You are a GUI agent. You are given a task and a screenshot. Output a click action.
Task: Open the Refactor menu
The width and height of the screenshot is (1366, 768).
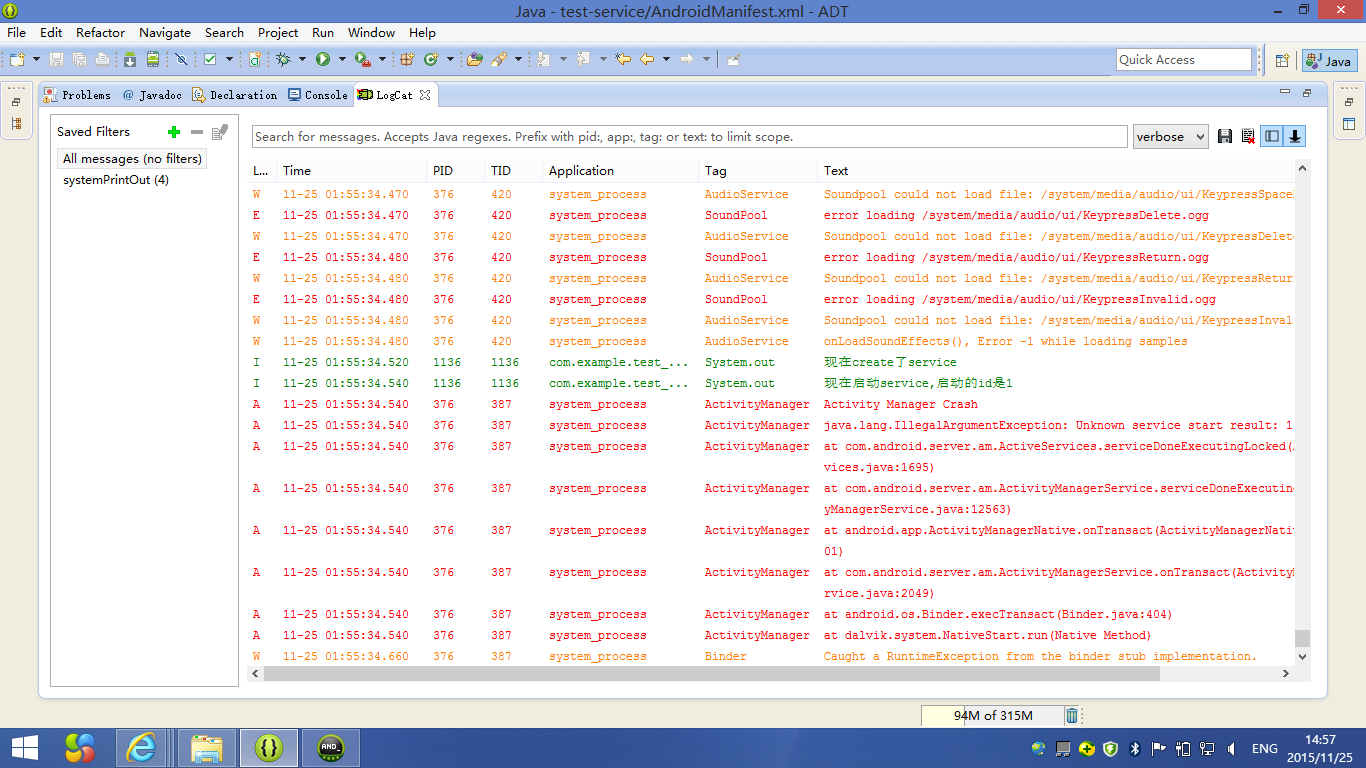tap(101, 32)
